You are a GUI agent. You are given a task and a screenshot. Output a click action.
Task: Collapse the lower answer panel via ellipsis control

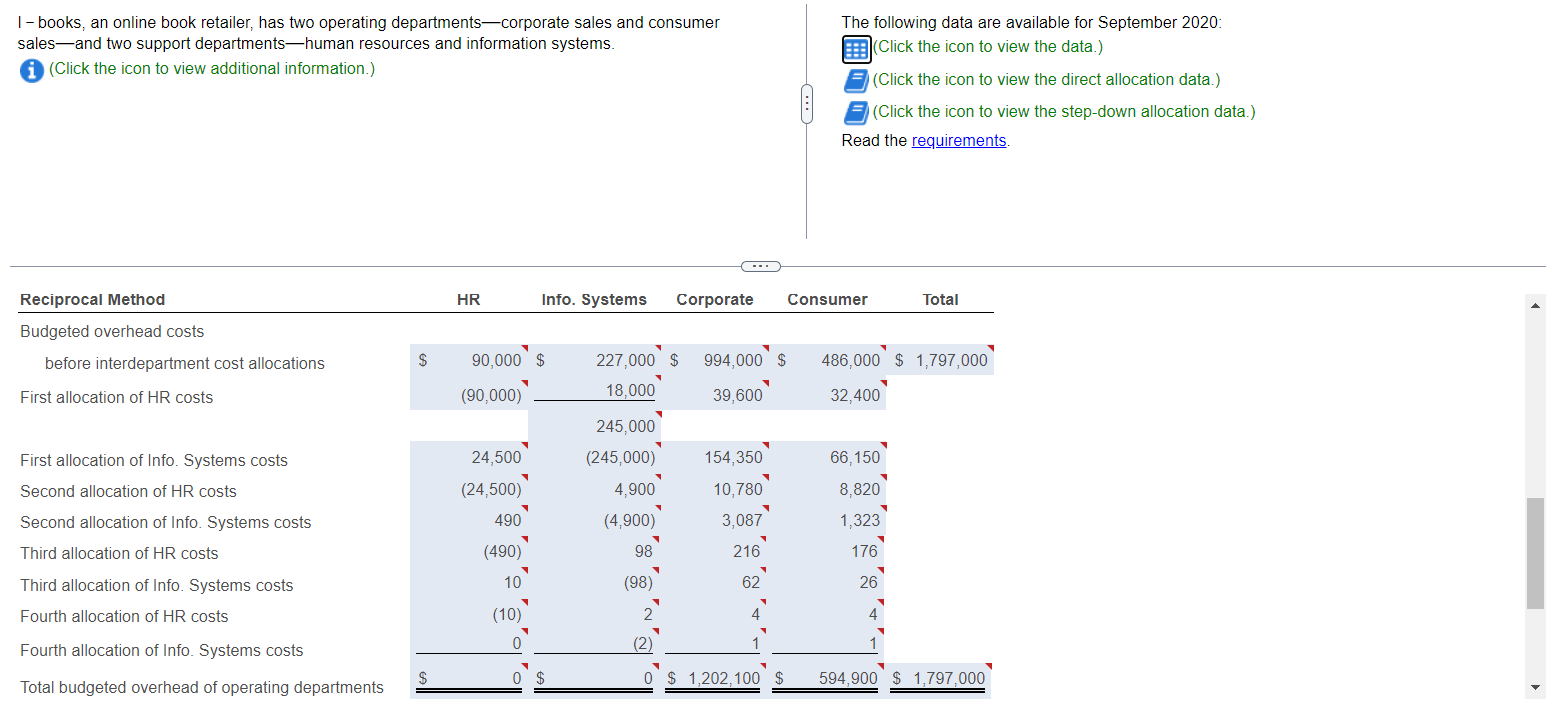click(x=760, y=266)
